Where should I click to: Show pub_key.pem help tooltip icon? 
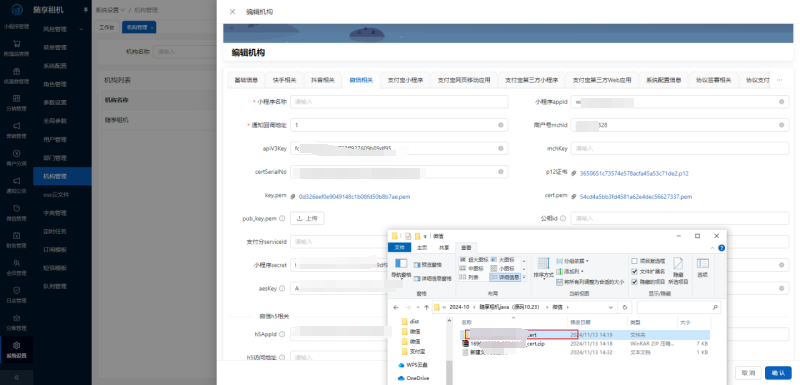[x=282, y=219]
